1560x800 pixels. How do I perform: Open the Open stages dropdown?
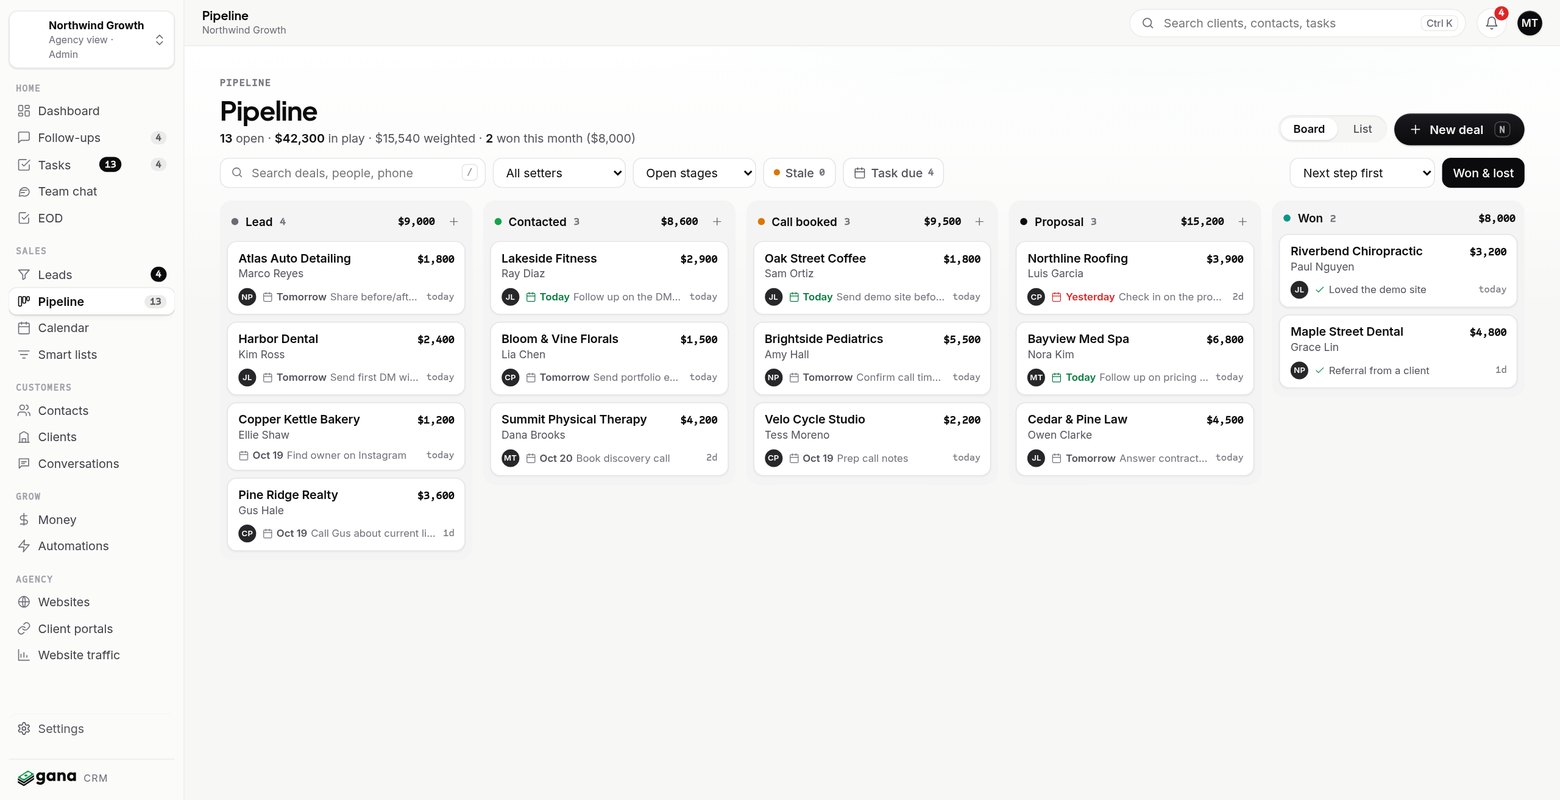point(694,173)
